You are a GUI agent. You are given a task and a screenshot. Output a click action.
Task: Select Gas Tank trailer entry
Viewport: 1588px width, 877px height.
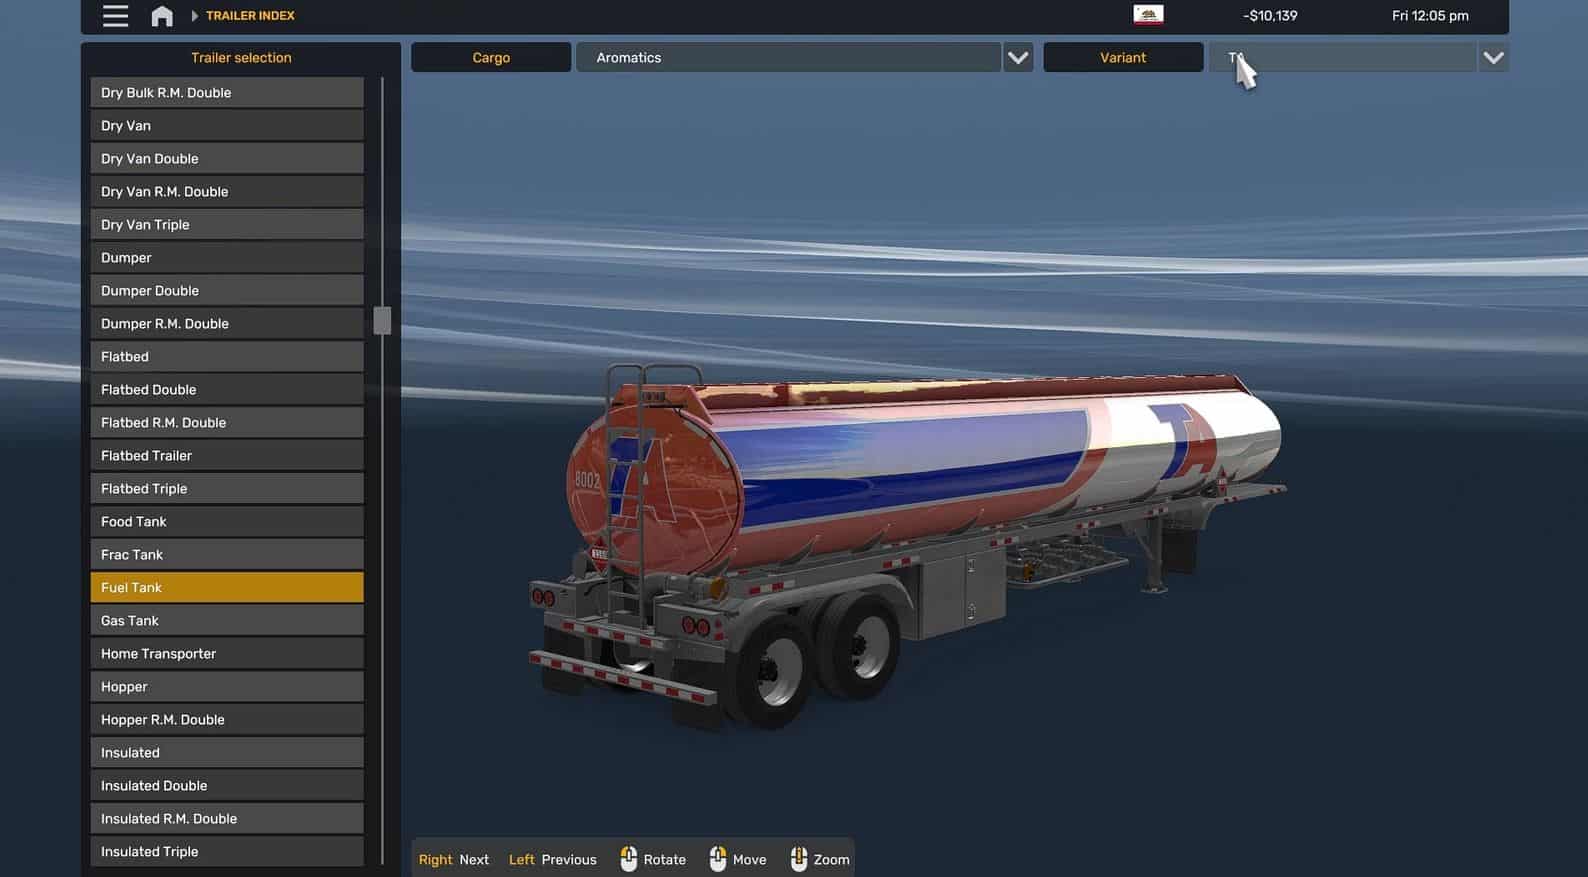(227, 621)
